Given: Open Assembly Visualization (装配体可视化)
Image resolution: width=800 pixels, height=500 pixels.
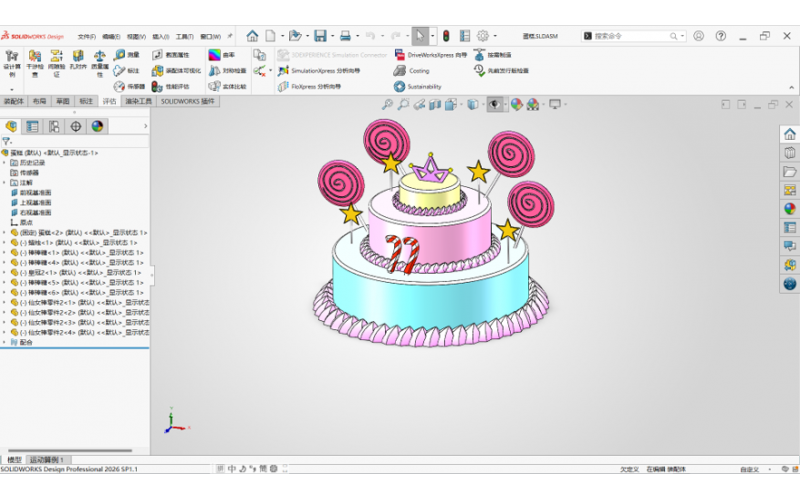Looking at the screenshot, I should pos(176,70).
